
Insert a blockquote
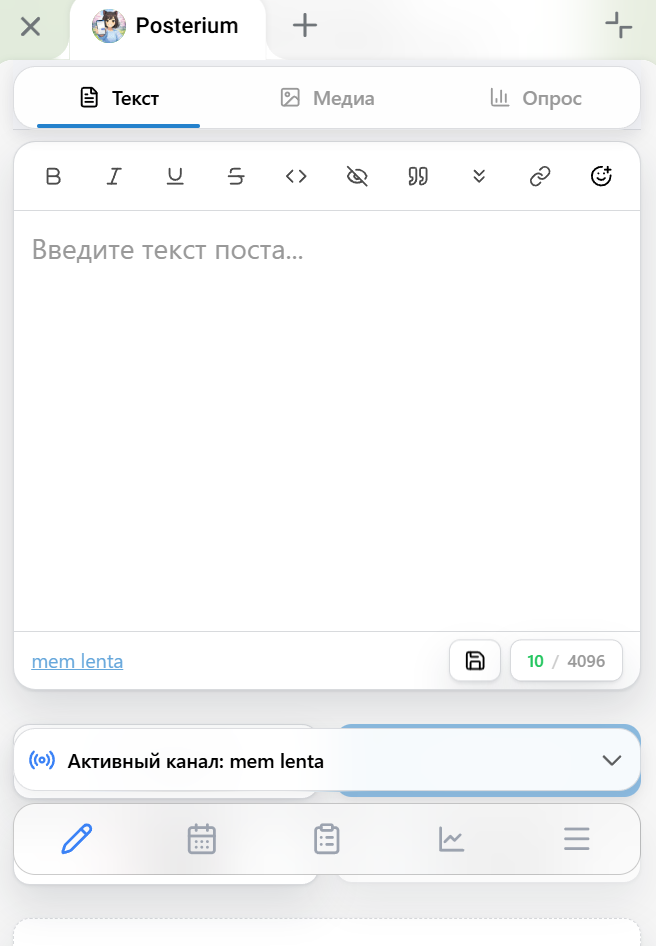(418, 176)
